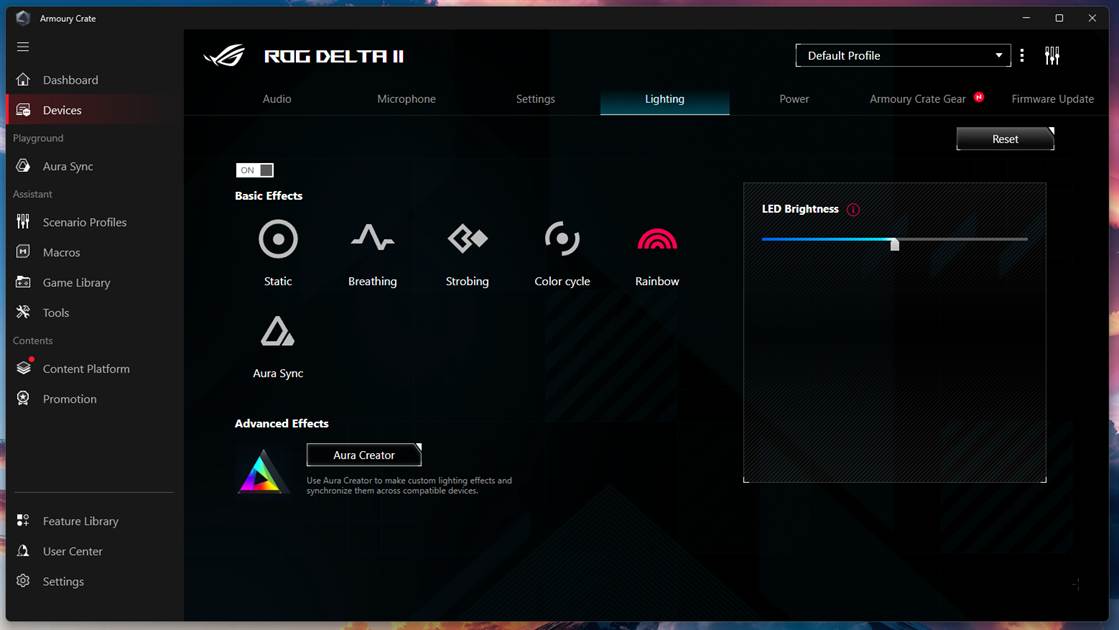This screenshot has width=1119, height=630.
Task: Open Game Library in sidebar
Action: 93,283
